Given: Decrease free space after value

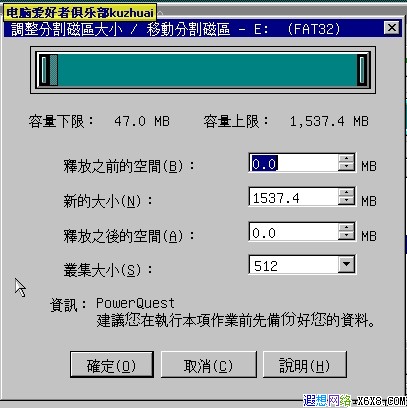Looking at the screenshot, I should (x=346, y=236).
